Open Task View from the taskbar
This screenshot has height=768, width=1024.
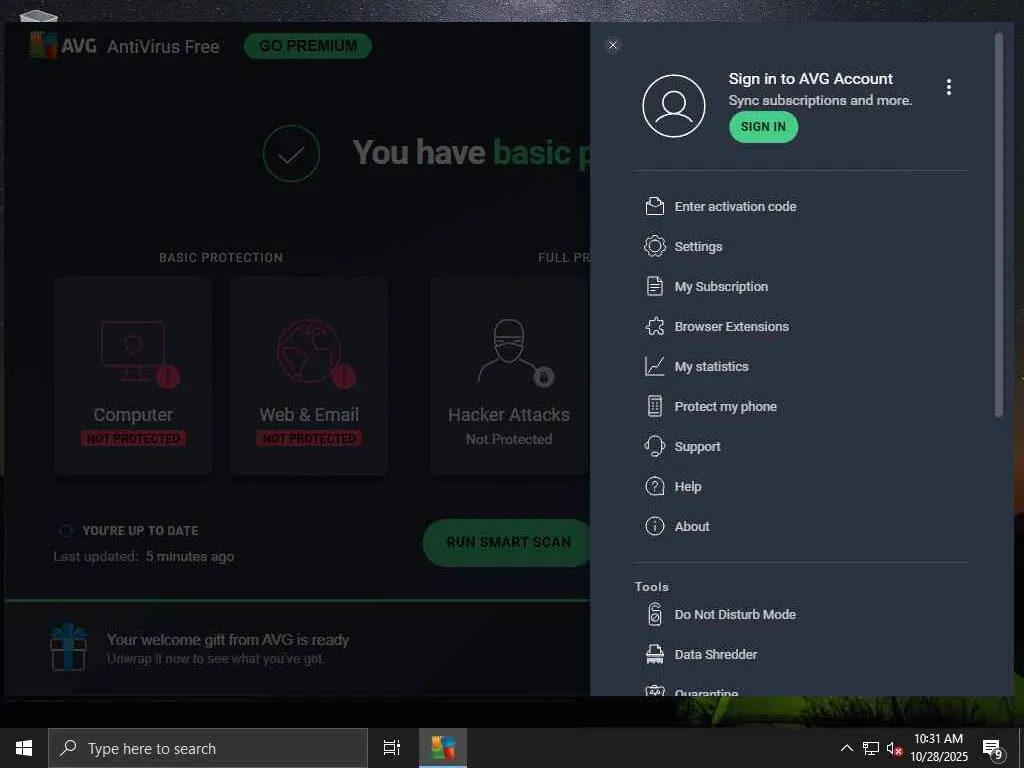(x=392, y=748)
